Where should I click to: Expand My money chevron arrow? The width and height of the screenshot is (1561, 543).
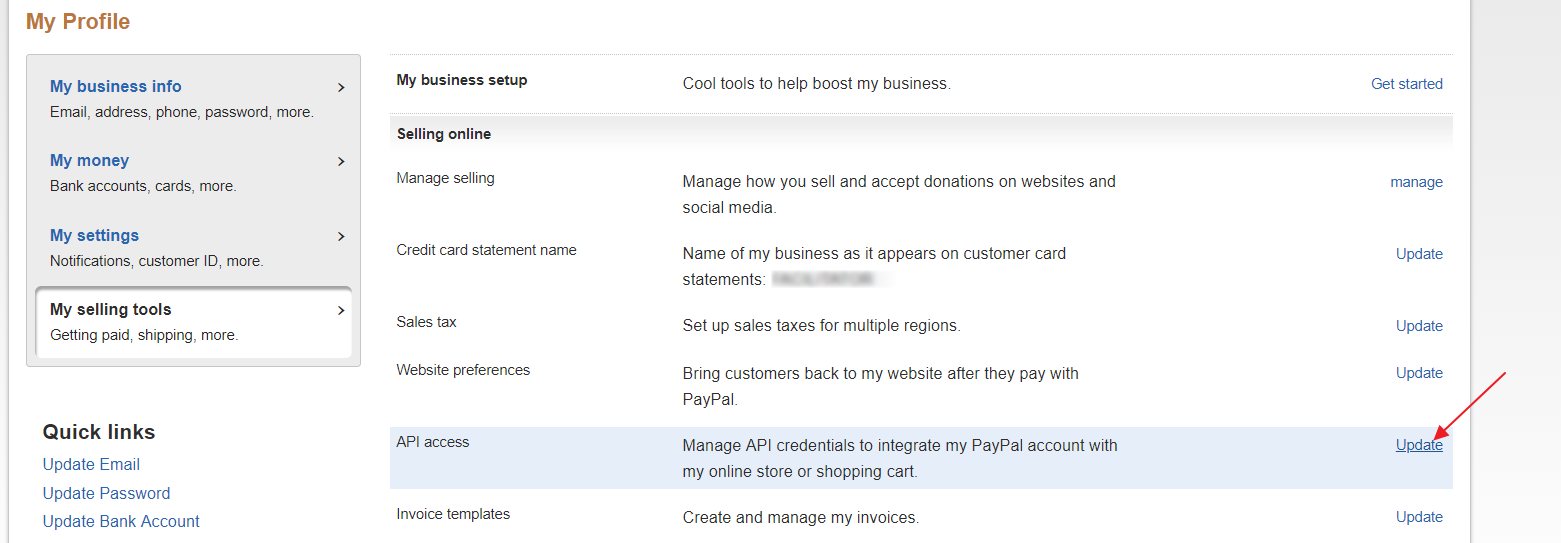(341, 161)
